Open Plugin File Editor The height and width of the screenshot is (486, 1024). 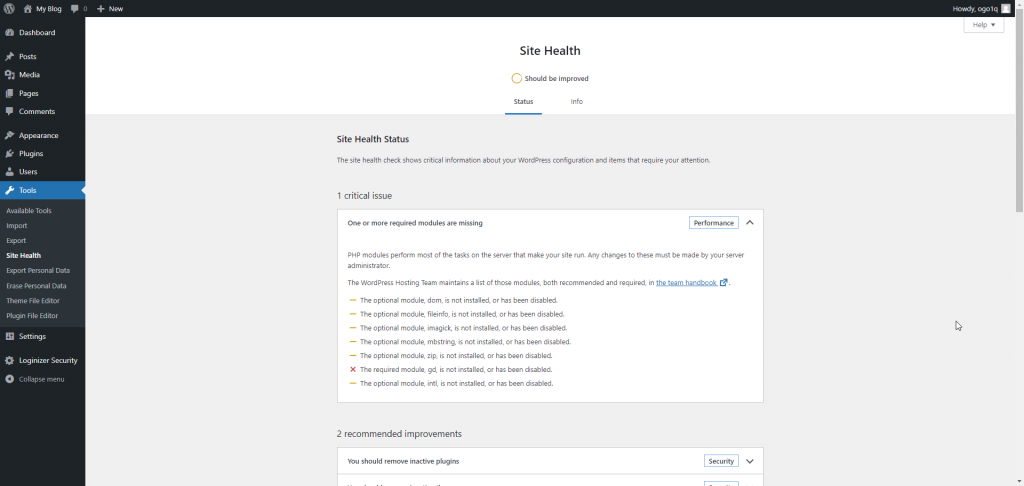pyautogui.click(x=32, y=316)
